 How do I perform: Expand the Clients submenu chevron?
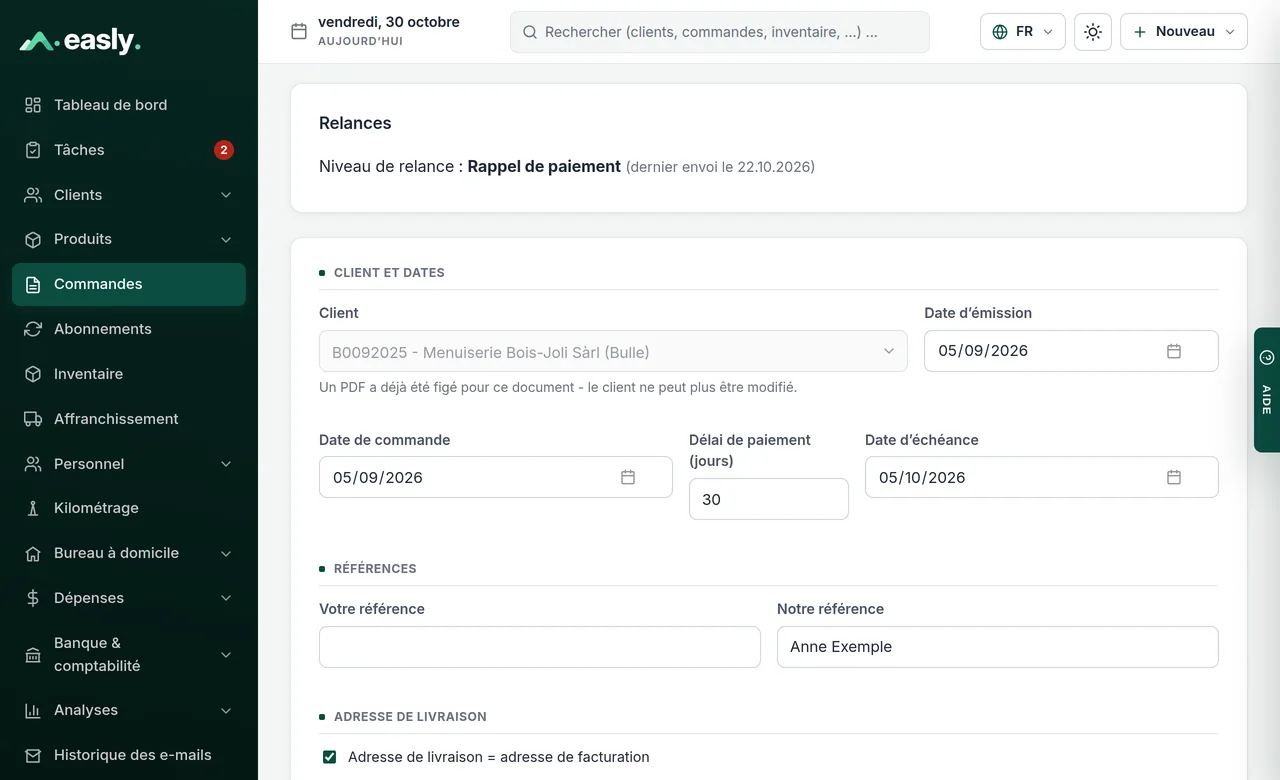coord(226,195)
